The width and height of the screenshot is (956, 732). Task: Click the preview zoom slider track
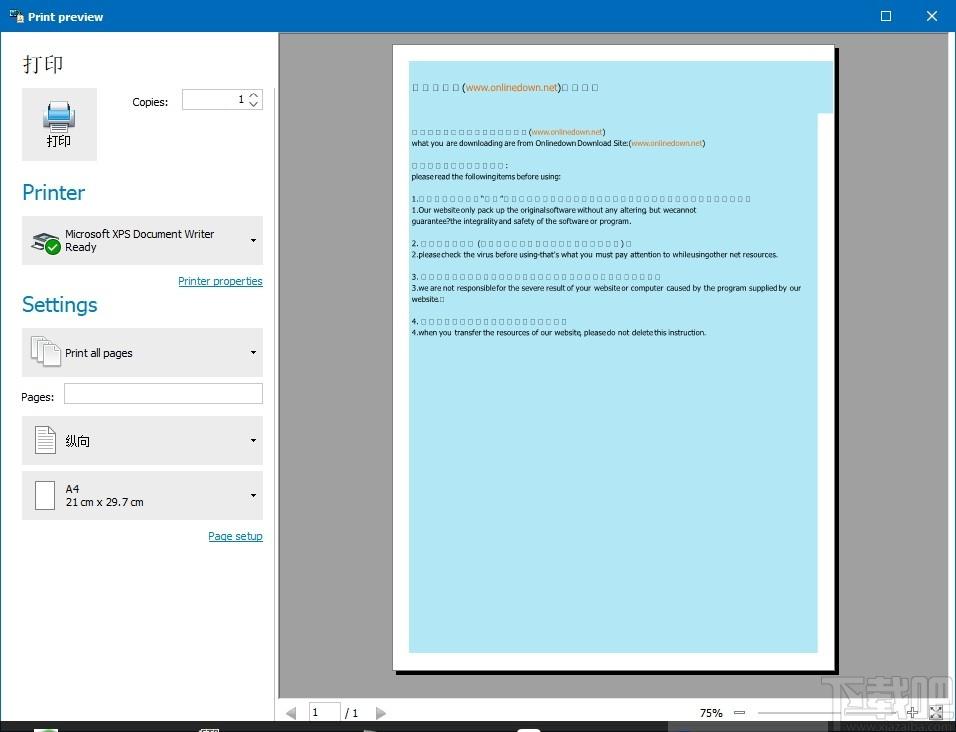point(826,712)
